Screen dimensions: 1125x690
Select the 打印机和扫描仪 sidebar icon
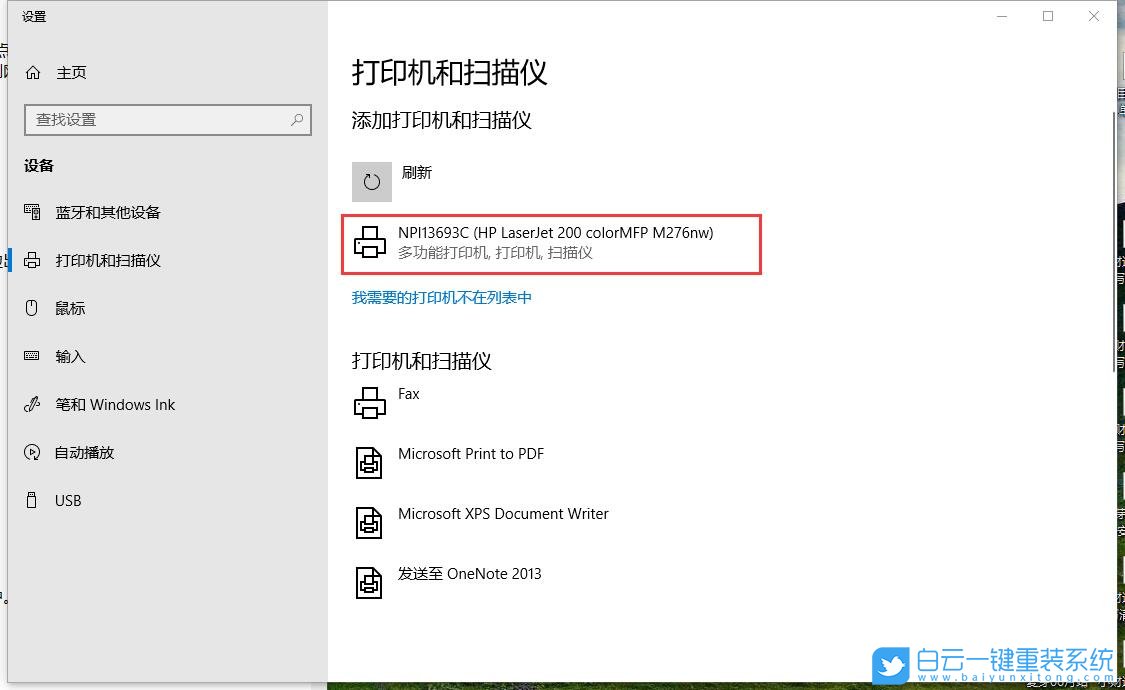(x=33, y=260)
